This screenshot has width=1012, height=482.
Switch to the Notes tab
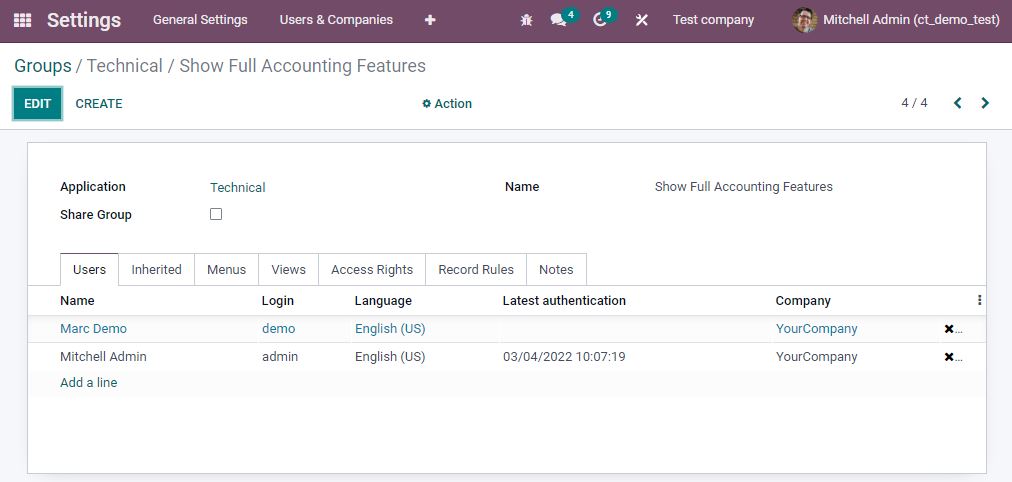[x=556, y=270]
